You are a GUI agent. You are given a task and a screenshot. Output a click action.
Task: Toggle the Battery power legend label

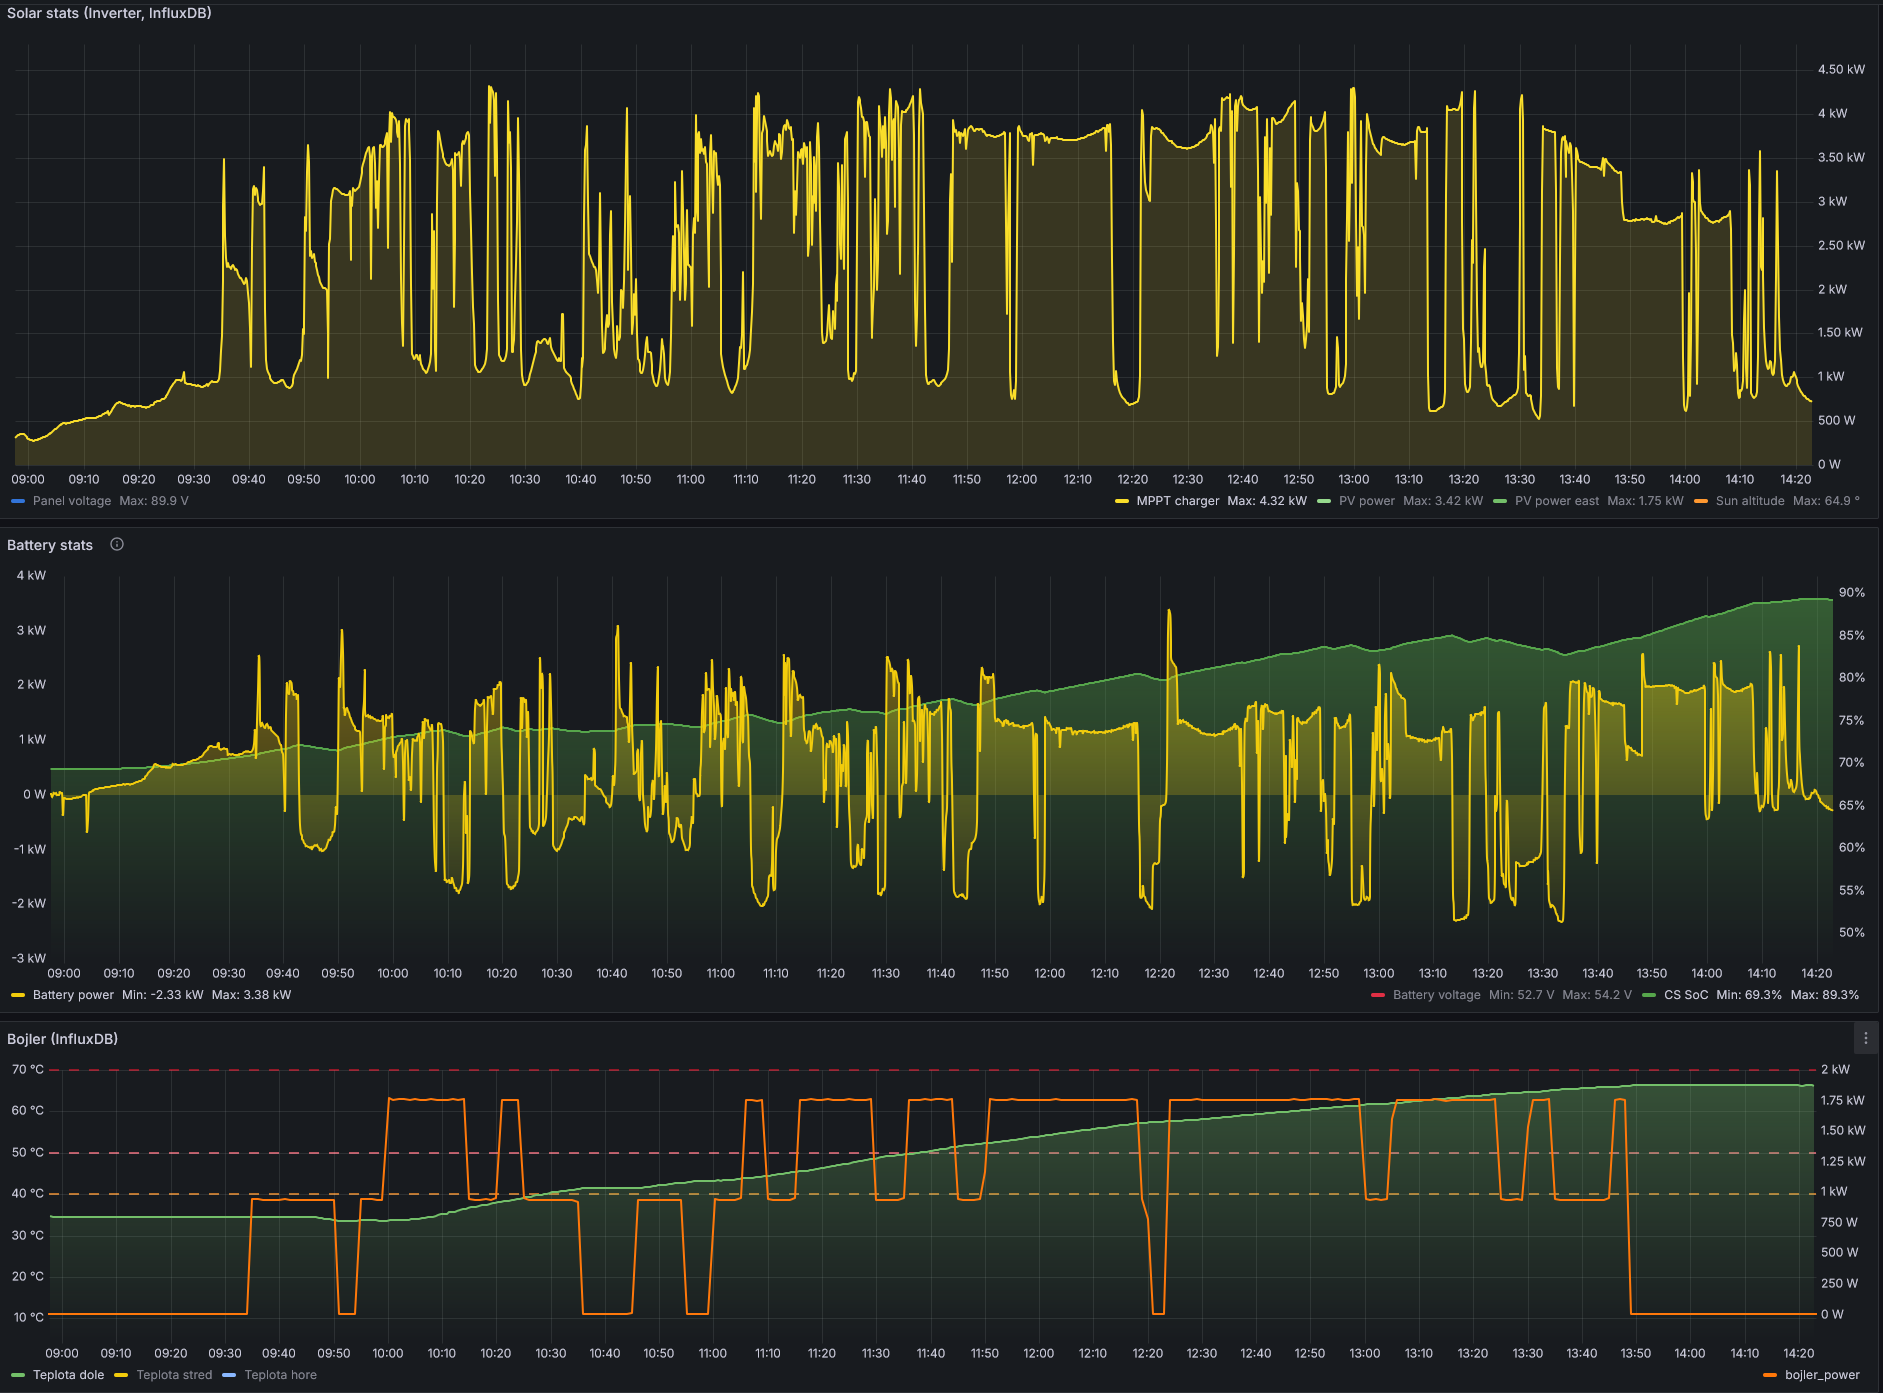point(73,995)
